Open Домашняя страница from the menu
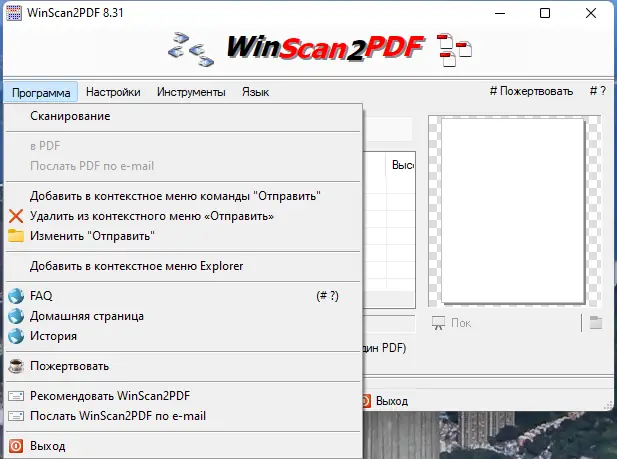 tap(183, 316)
